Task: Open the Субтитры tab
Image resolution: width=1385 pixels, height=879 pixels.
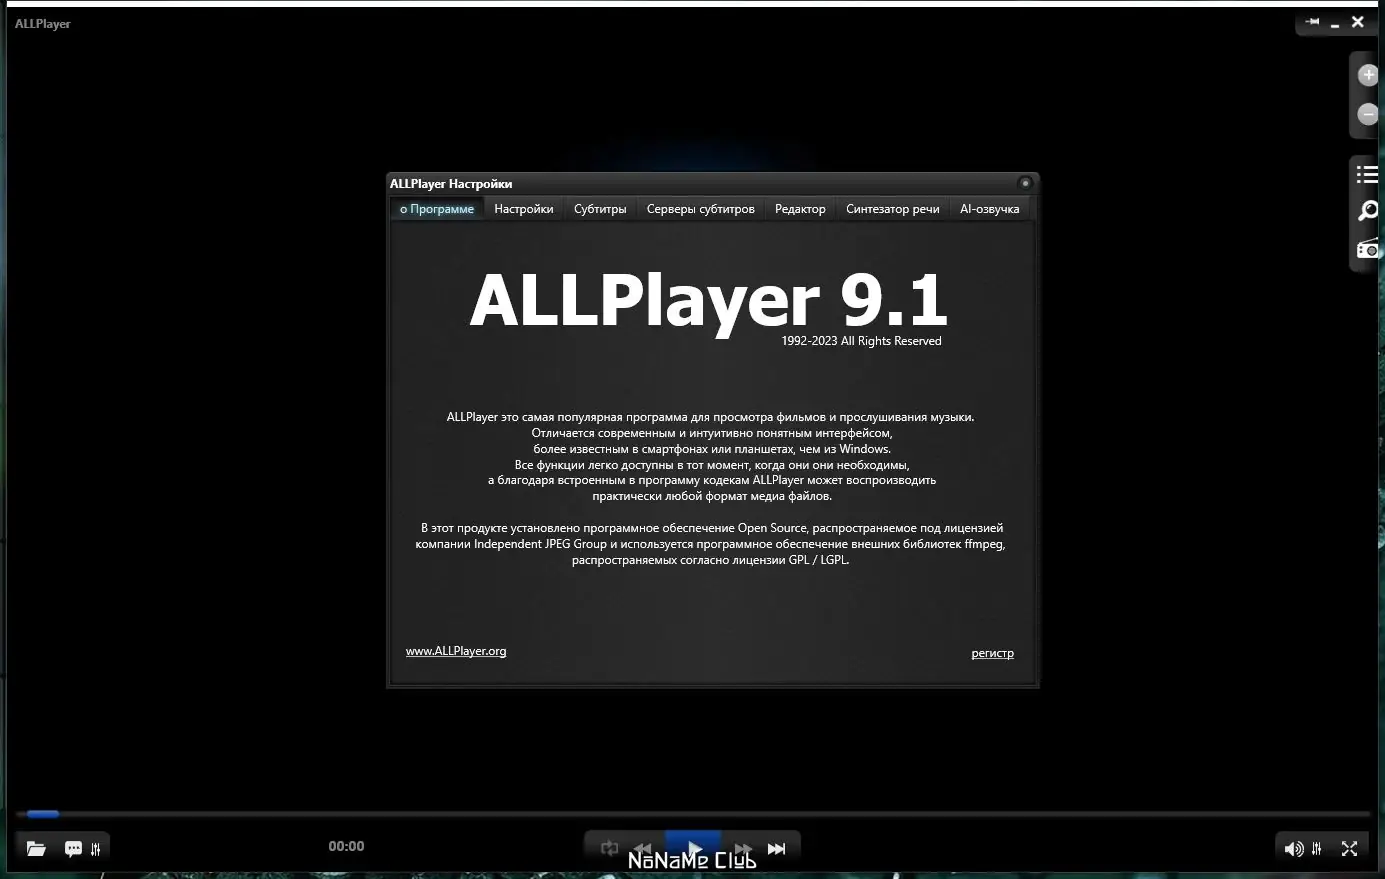Action: pyautogui.click(x=600, y=209)
